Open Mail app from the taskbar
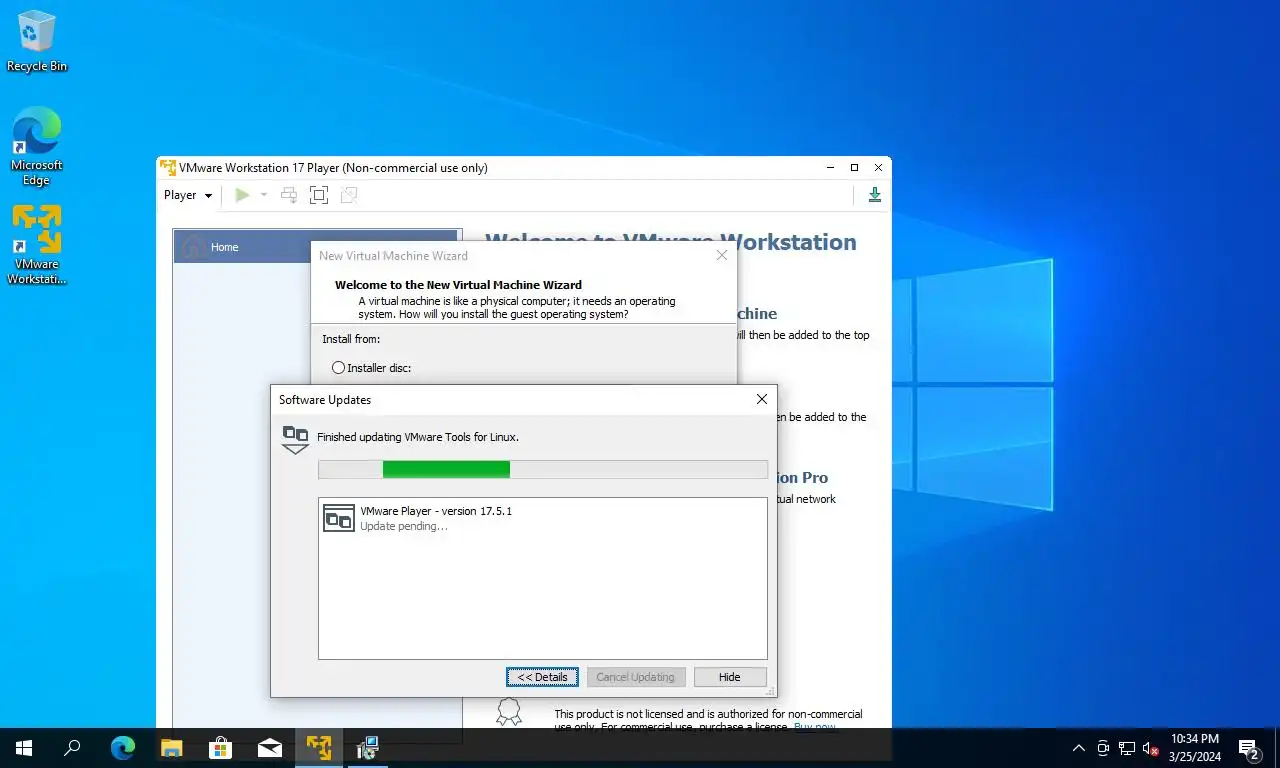Image resolution: width=1280 pixels, height=768 pixels. pos(270,748)
